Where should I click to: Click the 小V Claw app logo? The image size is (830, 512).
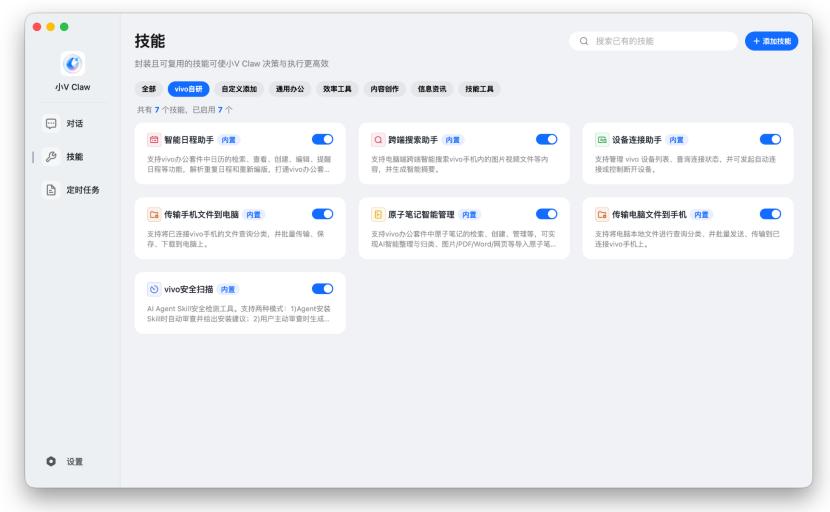pos(73,64)
